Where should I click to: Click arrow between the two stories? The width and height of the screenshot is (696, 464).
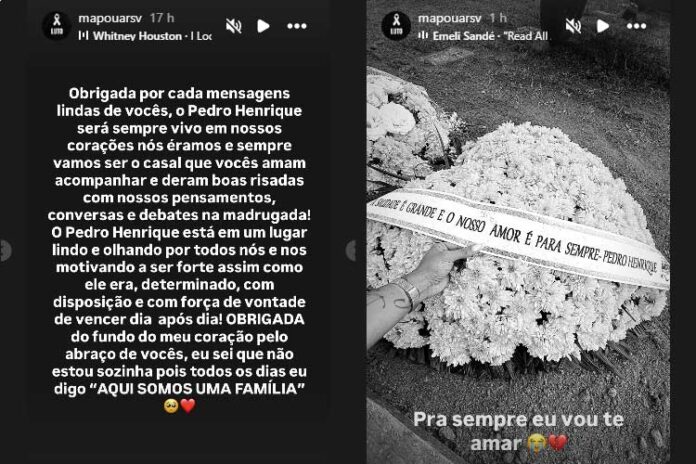click(x=352, y=250)
